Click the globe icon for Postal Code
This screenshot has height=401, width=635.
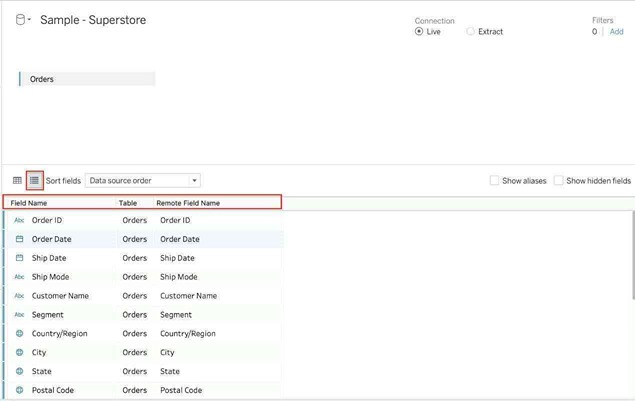(x=19, y=391)
